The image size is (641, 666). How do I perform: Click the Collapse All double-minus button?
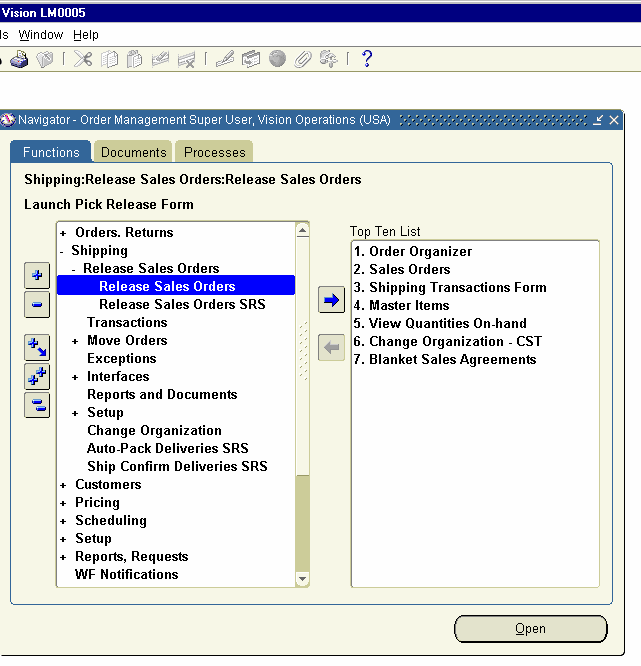(37, 405)
